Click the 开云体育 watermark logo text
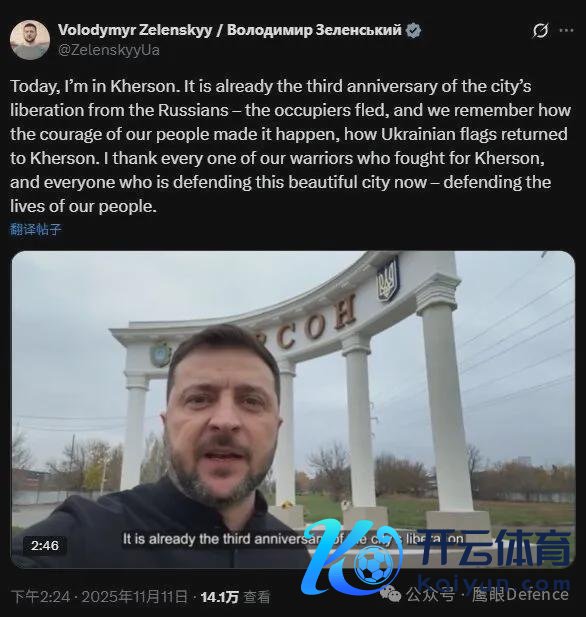This screenshot has width=586, height=617. [x=497, y=547]
